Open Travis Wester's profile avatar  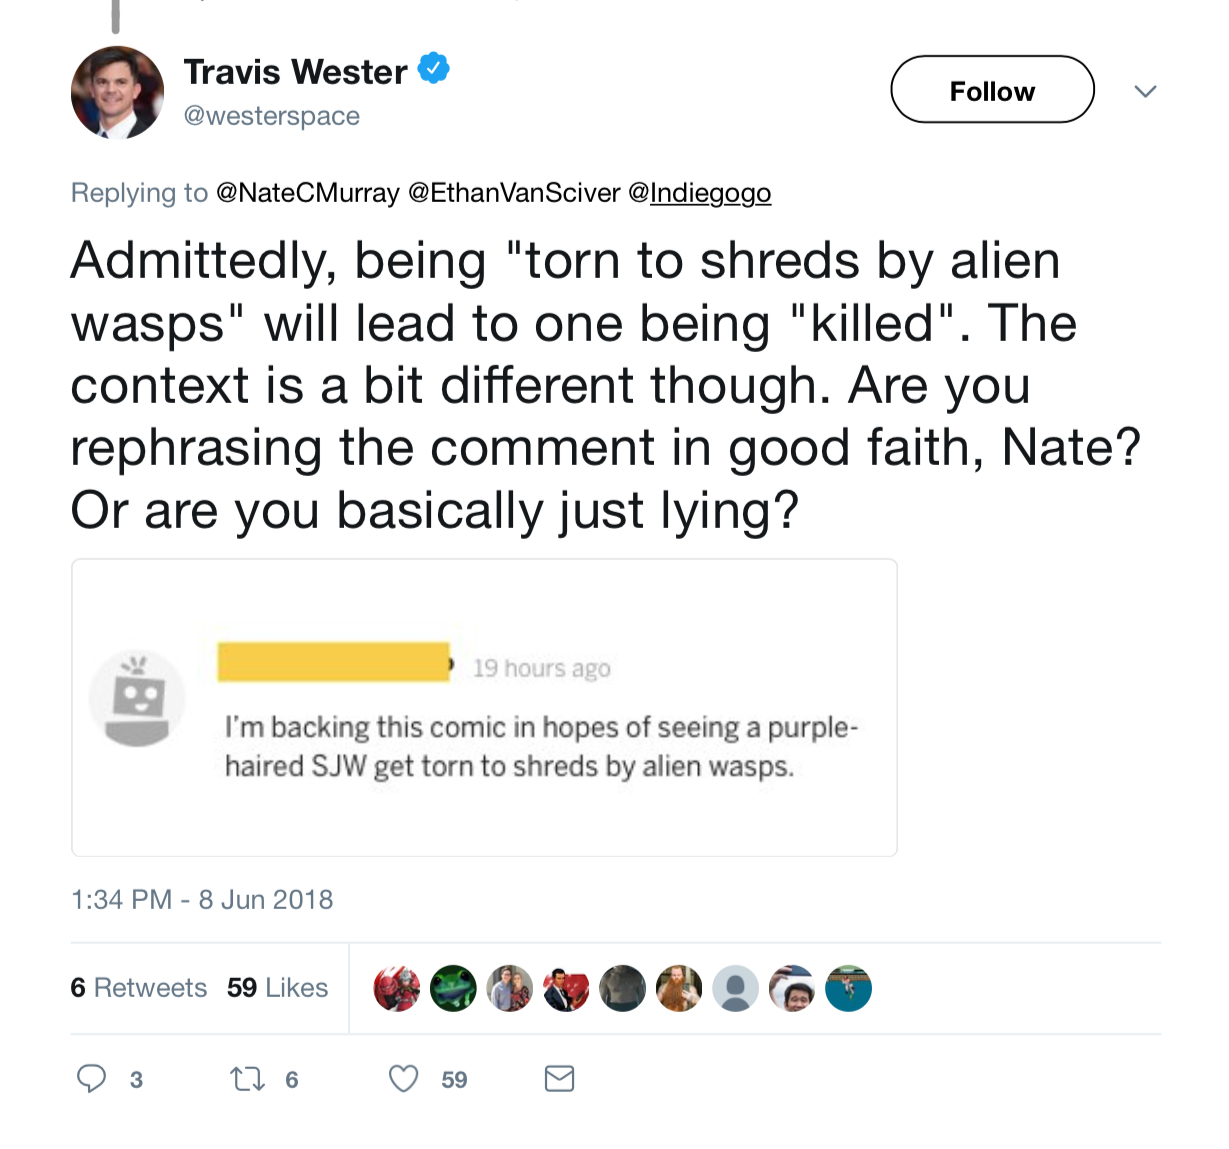click(x=117, y=92)
